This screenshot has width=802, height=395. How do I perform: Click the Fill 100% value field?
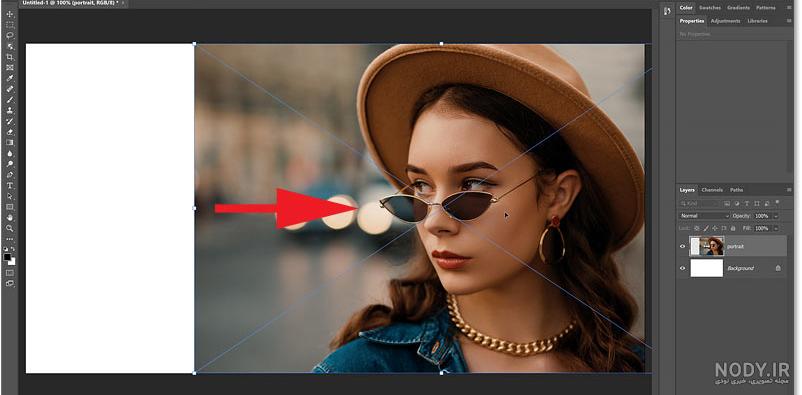coord(763,228)
